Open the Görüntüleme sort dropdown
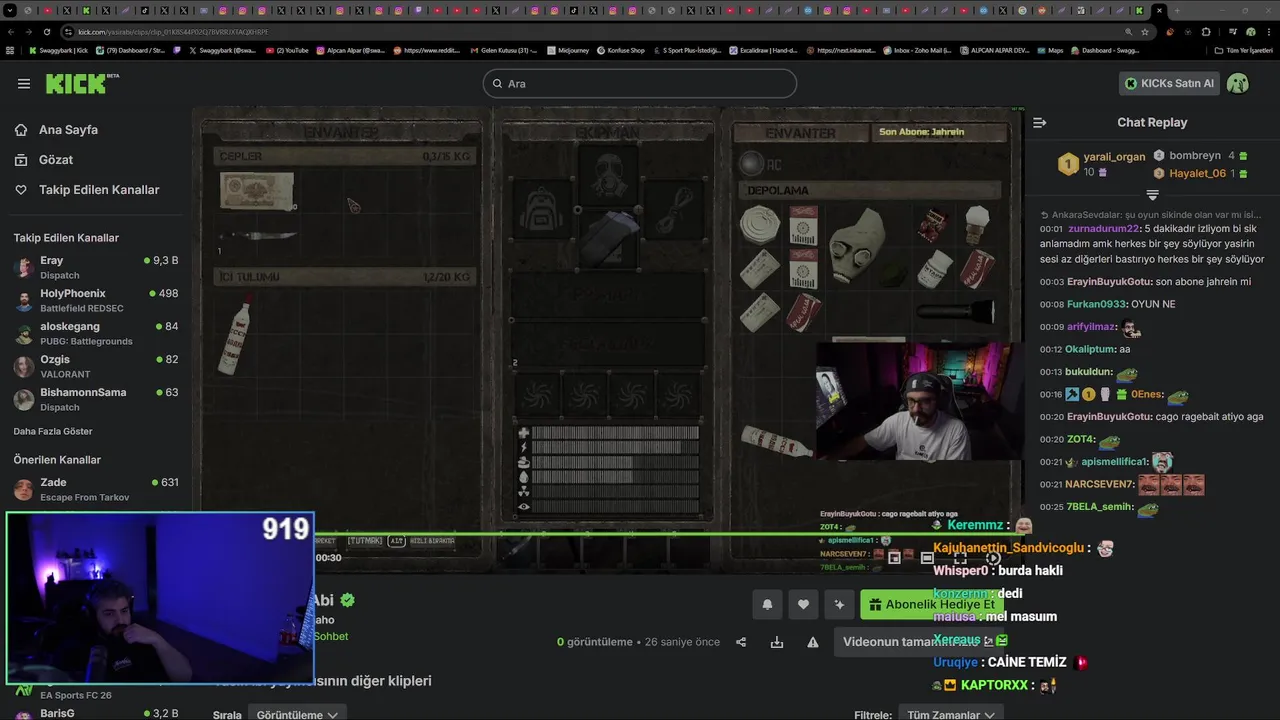Screen dimensions: 1280x720 pos(297,714)
